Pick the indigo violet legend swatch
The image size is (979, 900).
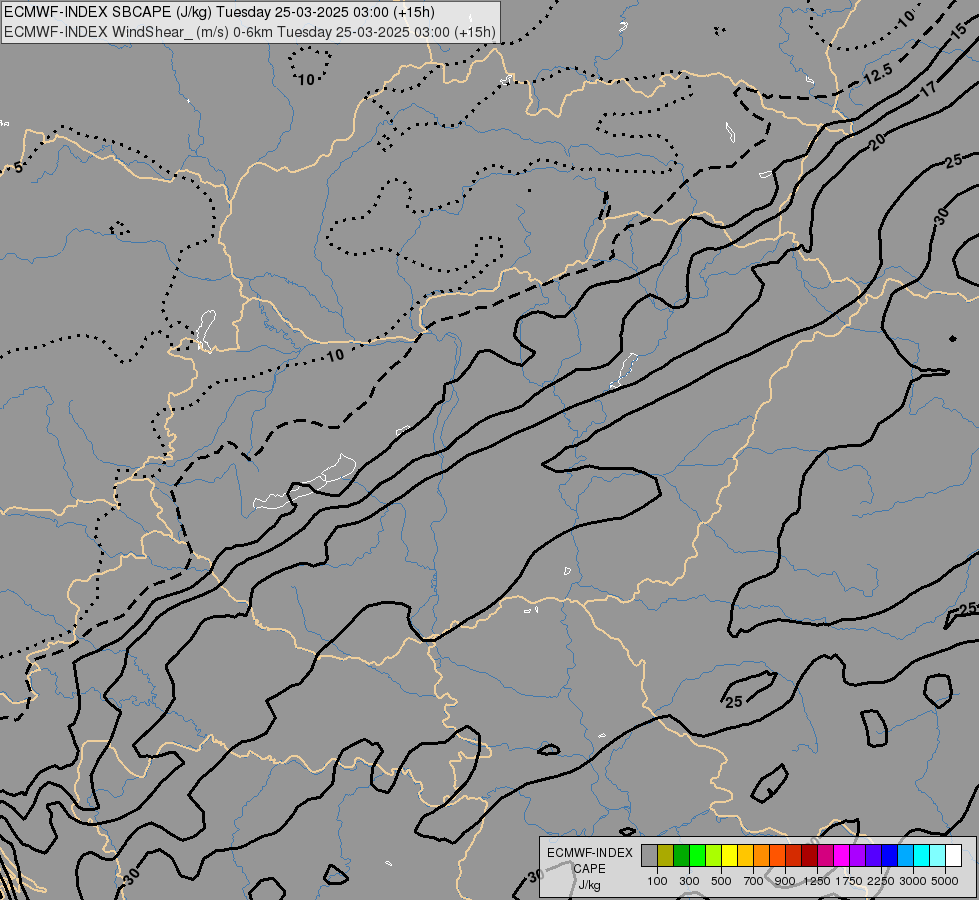pyautogui.click(x=873, y=856)
